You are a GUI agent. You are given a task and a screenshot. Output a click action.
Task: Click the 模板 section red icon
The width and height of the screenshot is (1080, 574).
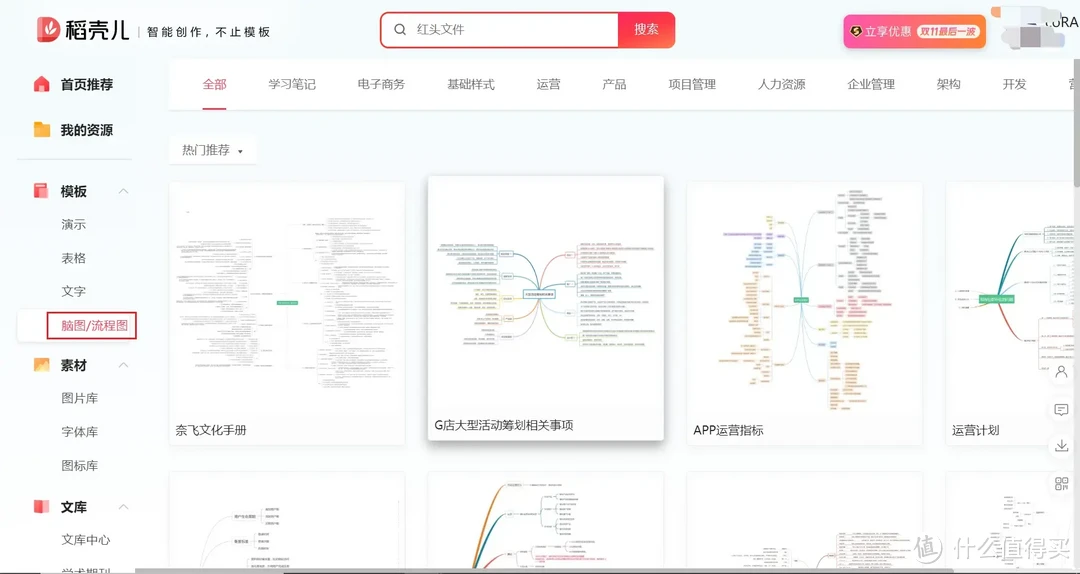(x=41, y=191)
